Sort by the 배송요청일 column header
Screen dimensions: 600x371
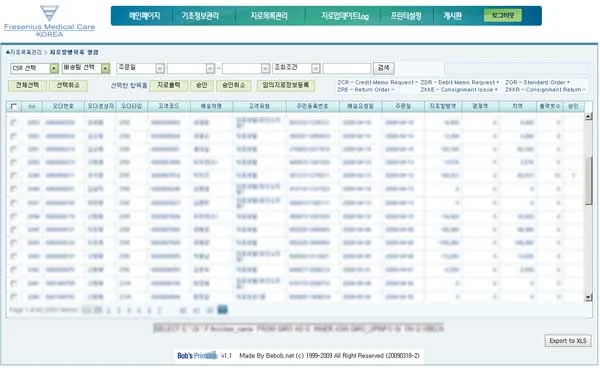tap(360, 107)
